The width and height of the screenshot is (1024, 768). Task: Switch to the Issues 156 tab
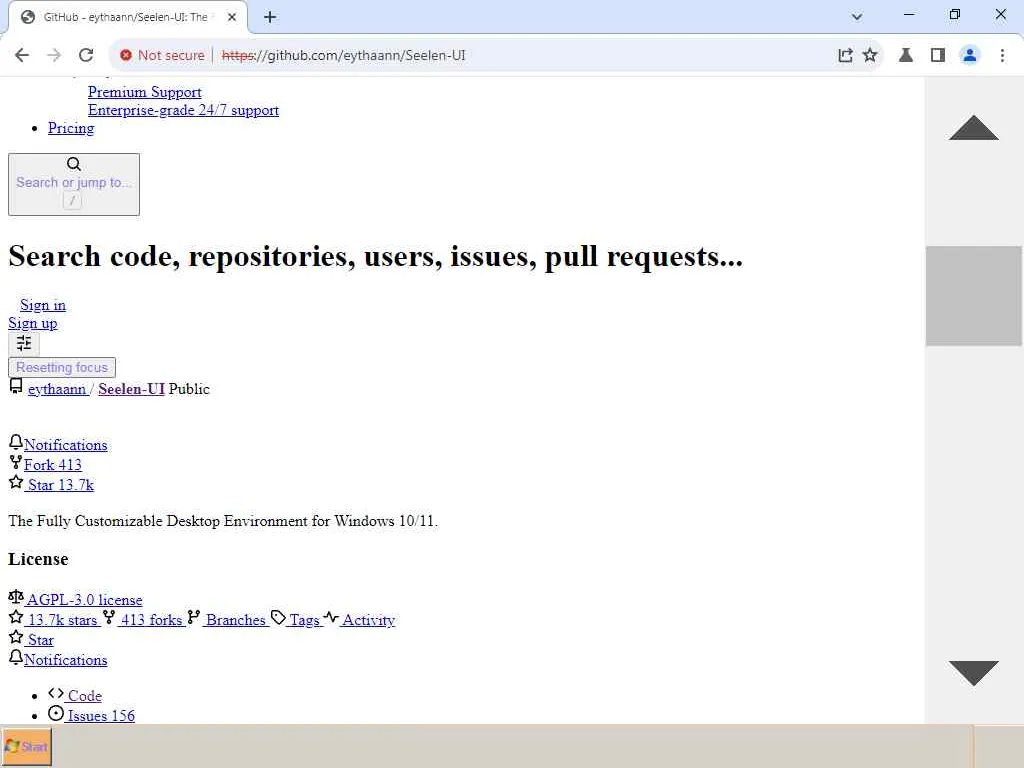pyautogui.click(x=101, y=716)
